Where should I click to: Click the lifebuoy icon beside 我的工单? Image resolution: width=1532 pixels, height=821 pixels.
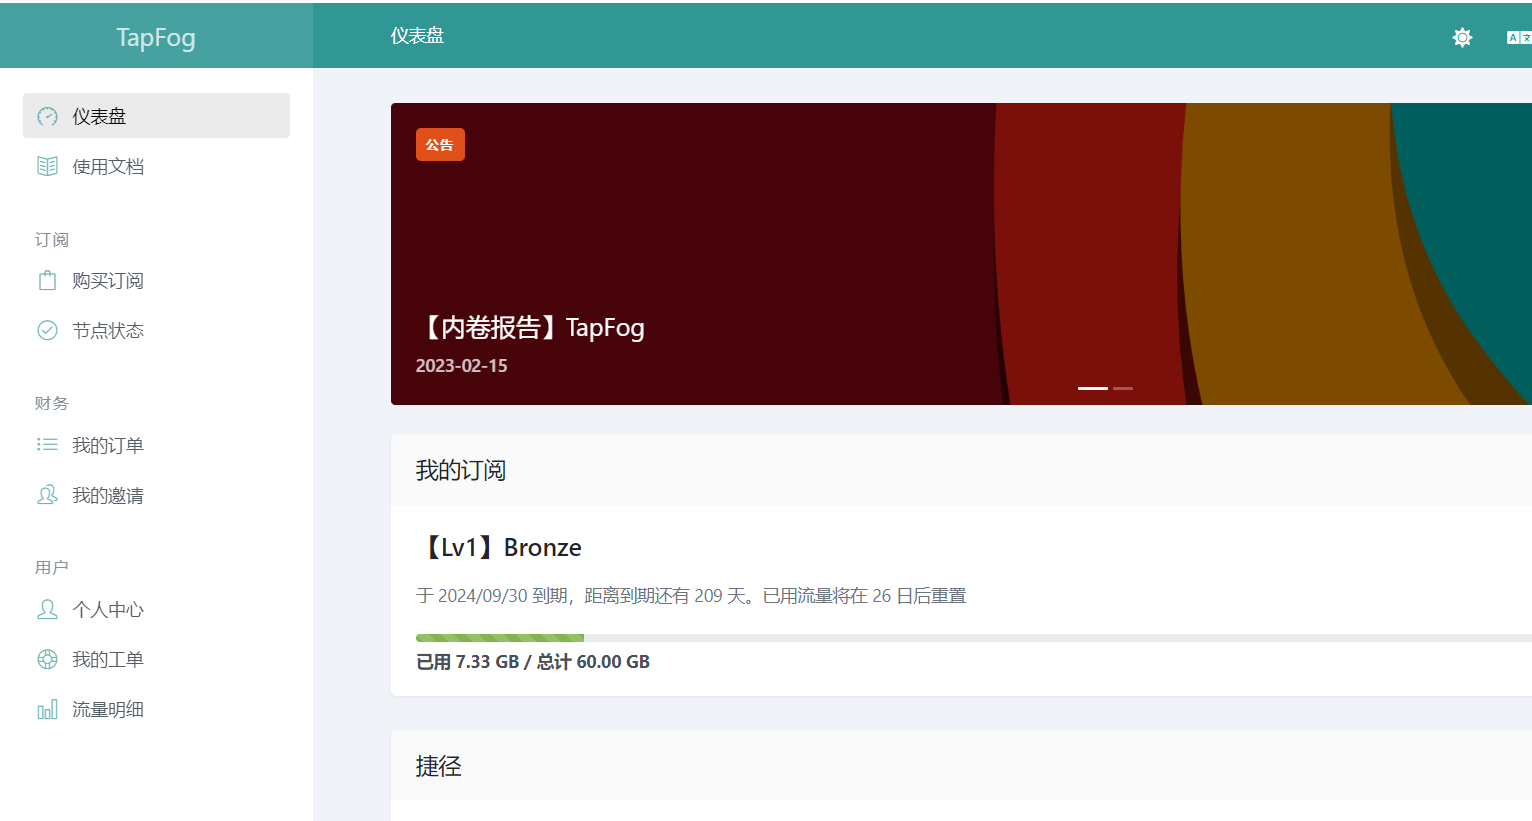[x=47, y=659]
